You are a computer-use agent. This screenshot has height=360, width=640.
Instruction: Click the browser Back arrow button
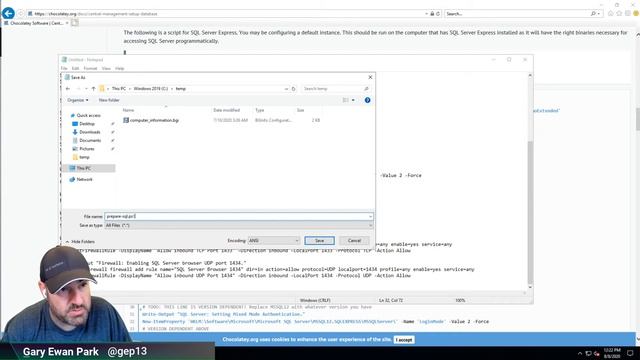(x=8, y=13)
